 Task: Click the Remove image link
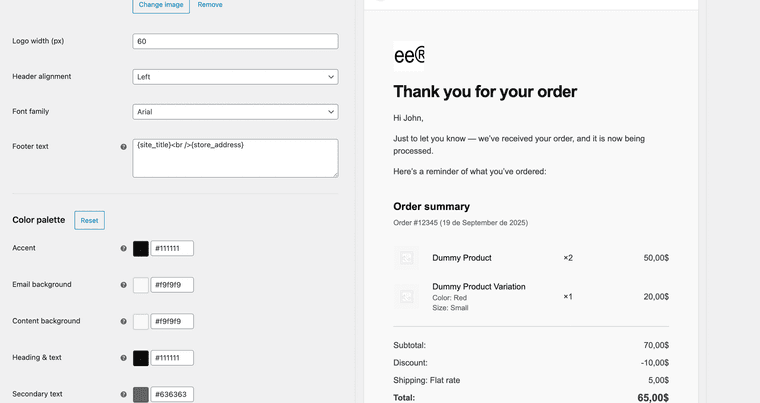[210, 5]
